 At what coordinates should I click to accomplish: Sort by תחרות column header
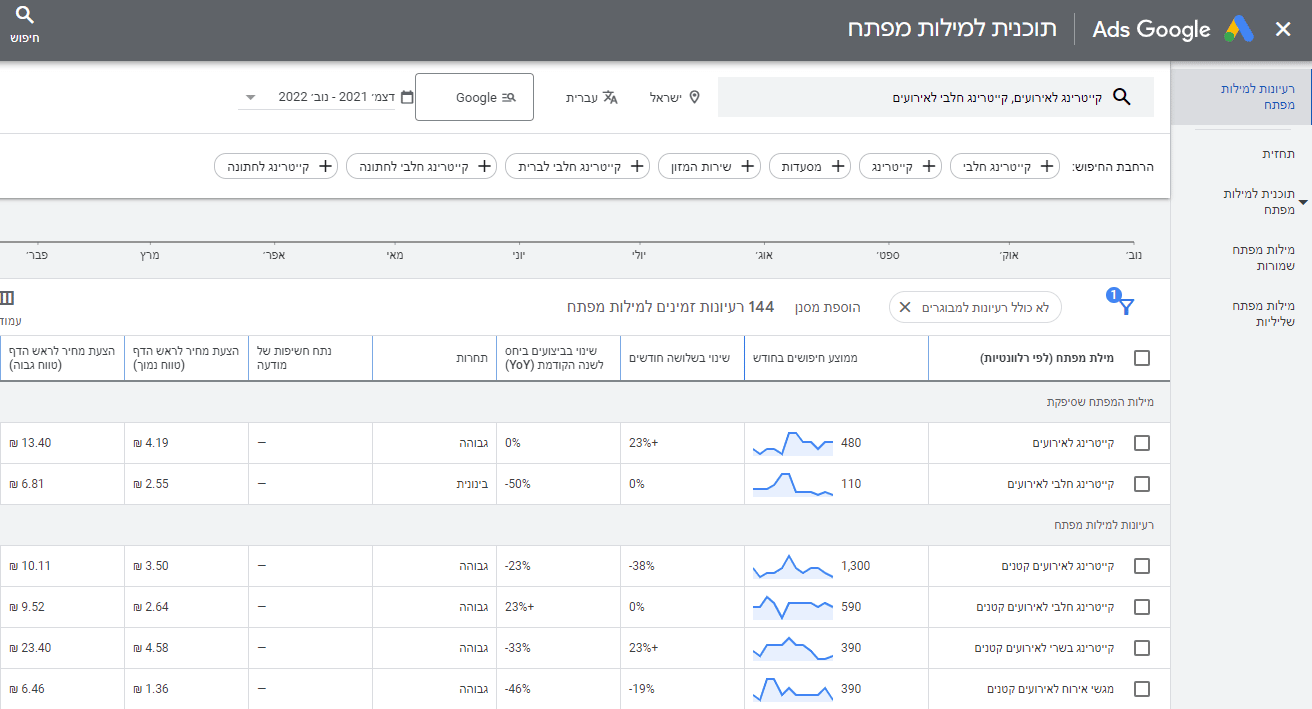(x=472, y=358)
